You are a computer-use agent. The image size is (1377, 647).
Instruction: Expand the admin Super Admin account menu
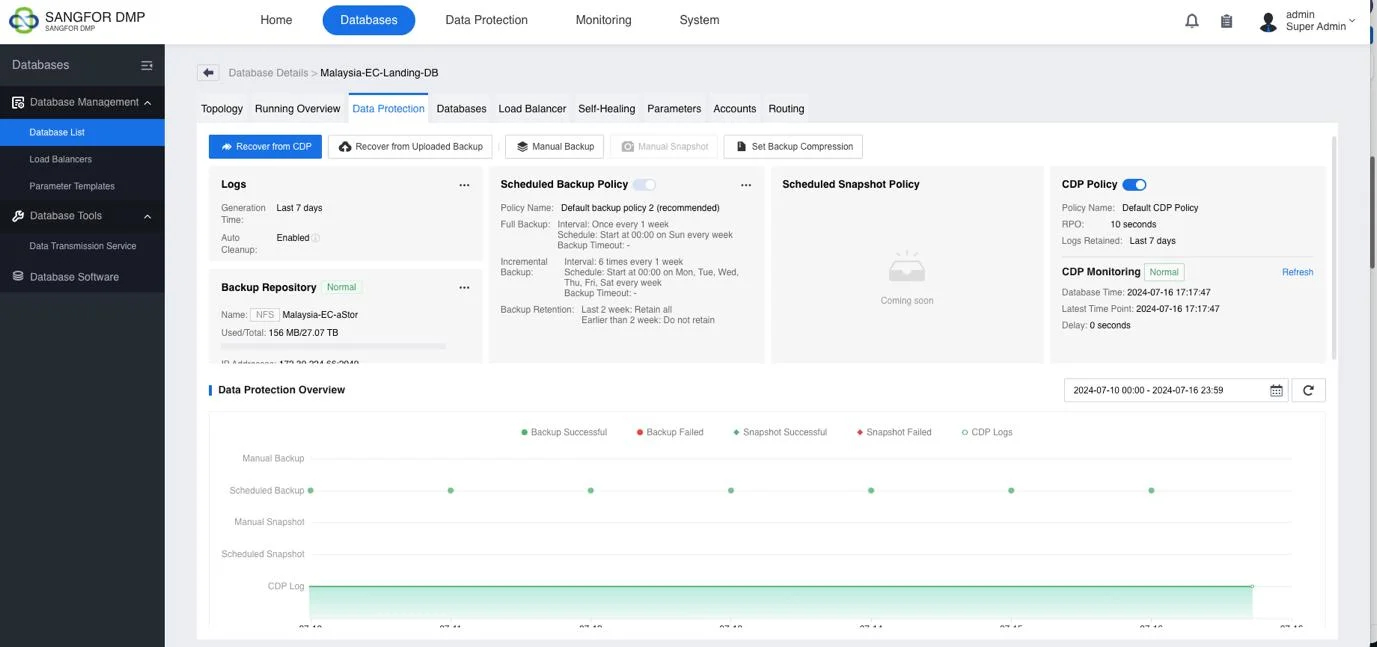point(1315,20)
